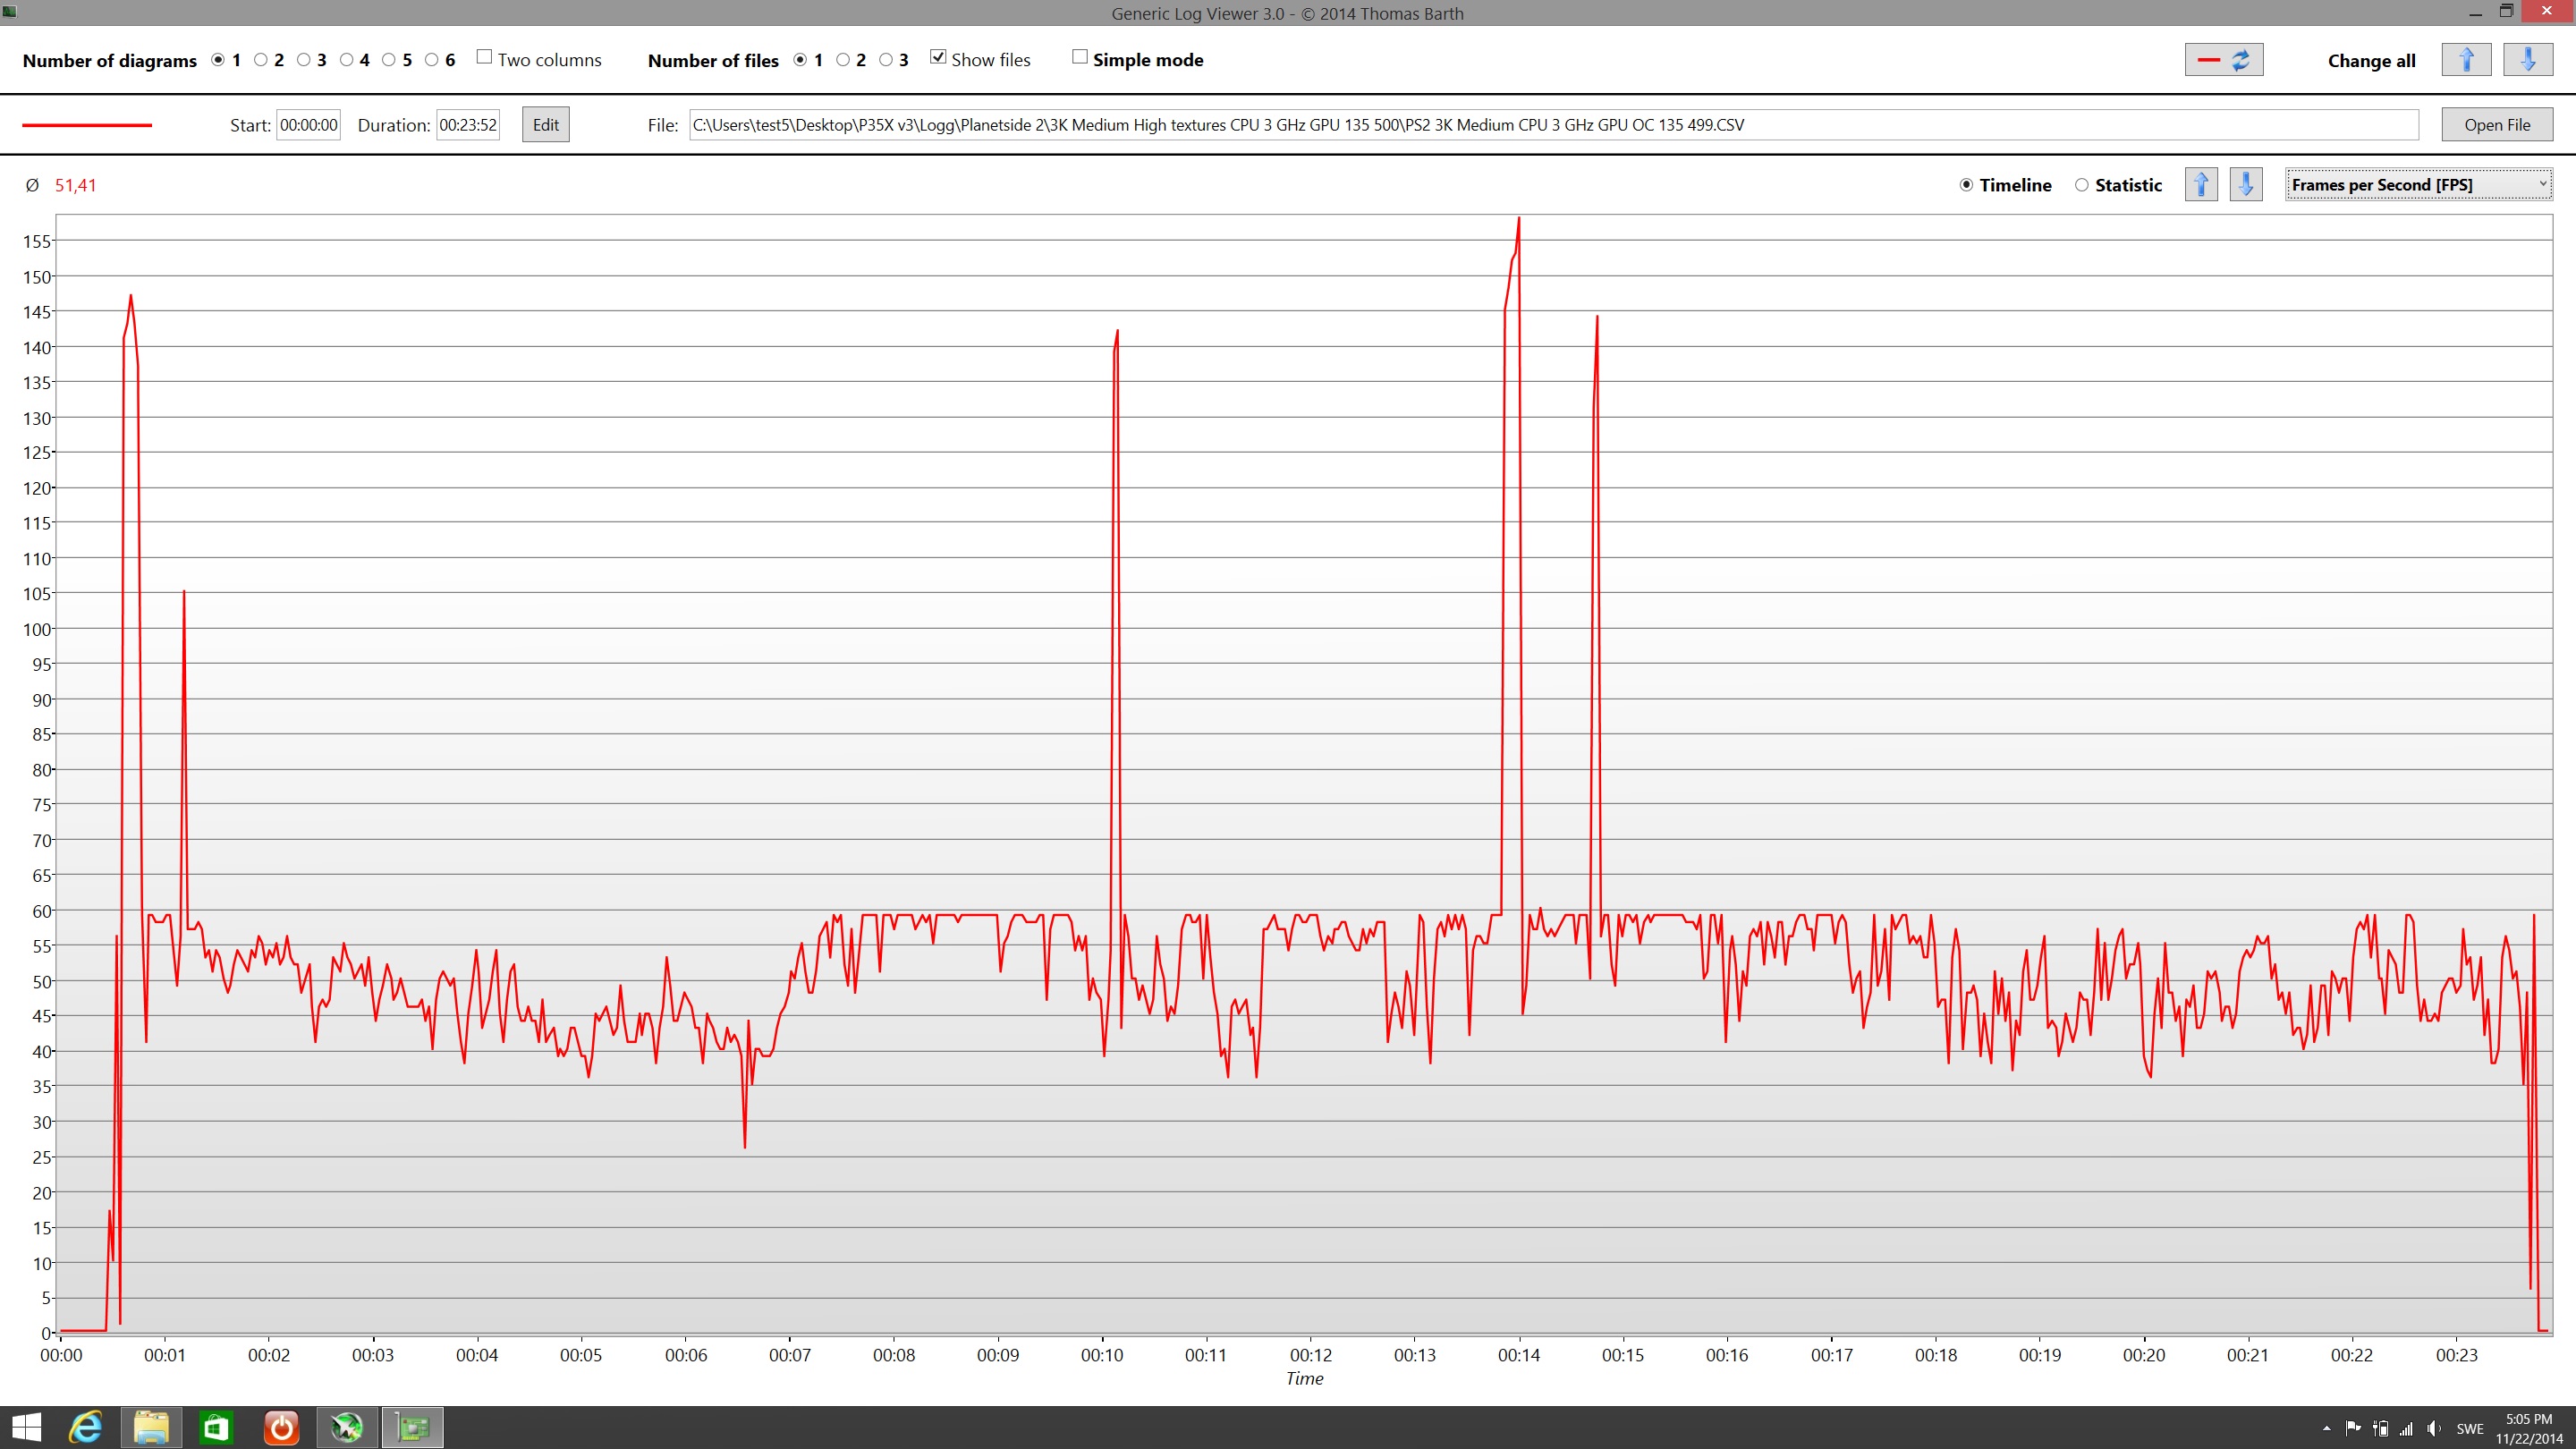Image resolution: width=2576 pixels, height=1449 pixels.
Task: Select 3 diagrams radio button
Action: coord(304,60)
